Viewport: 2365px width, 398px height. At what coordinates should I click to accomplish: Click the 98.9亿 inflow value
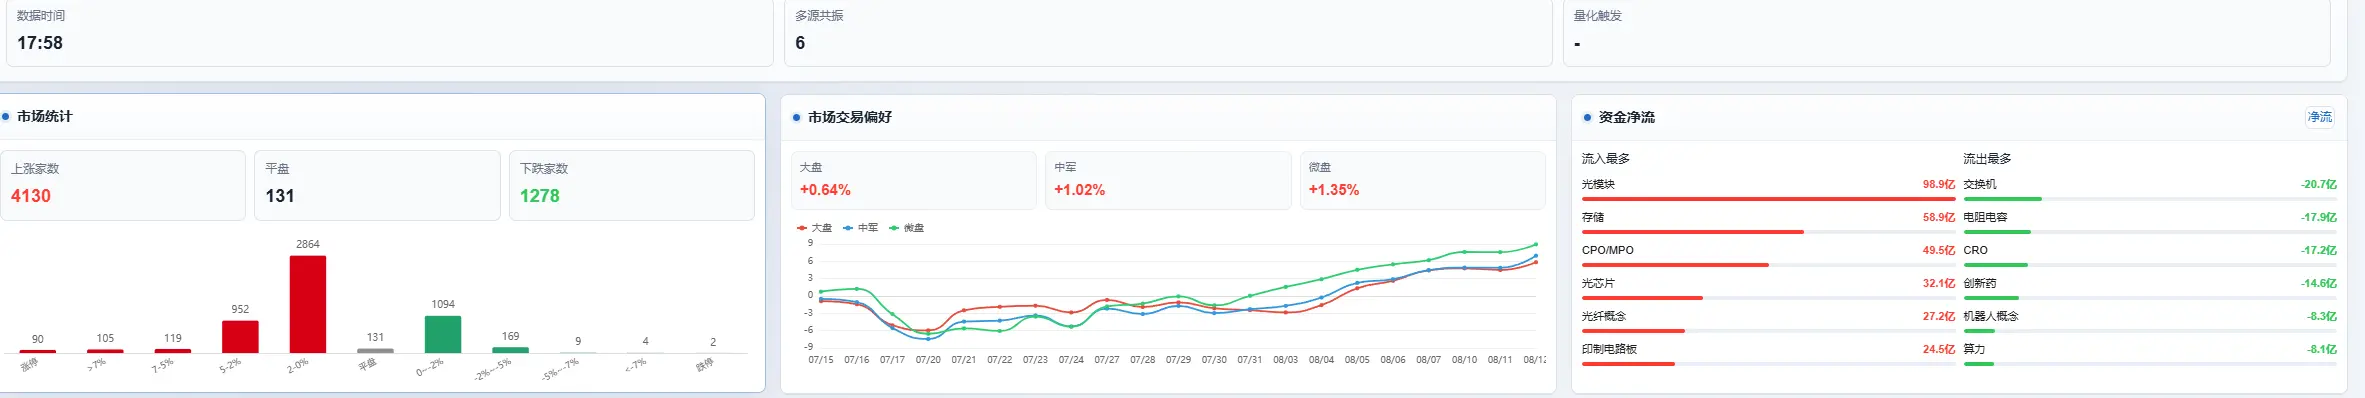[1938, 184]
